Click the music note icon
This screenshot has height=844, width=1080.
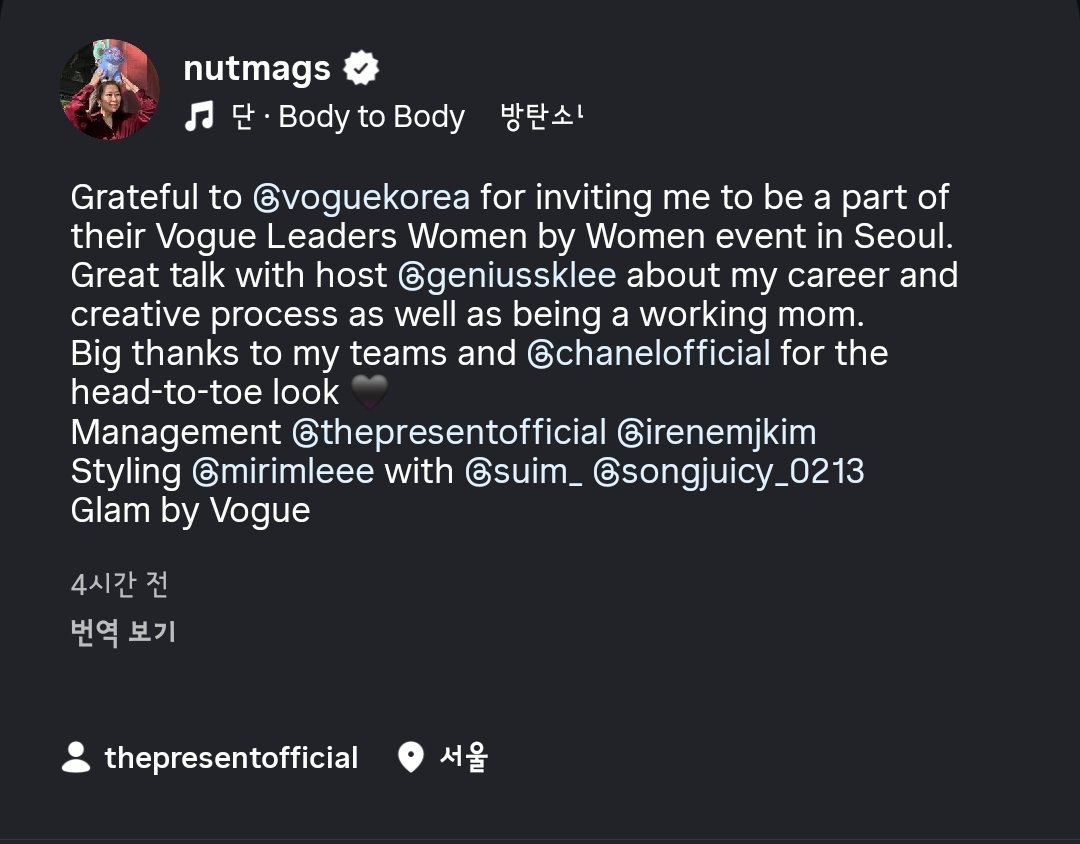point(199,117)
